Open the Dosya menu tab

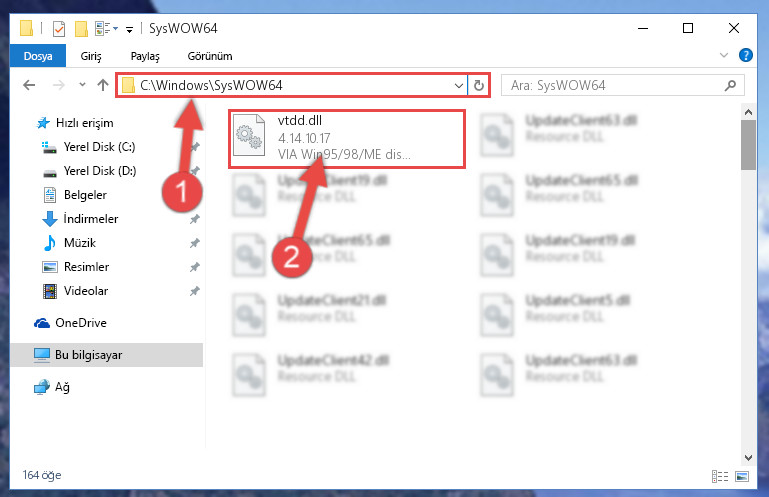coord(38,56)
